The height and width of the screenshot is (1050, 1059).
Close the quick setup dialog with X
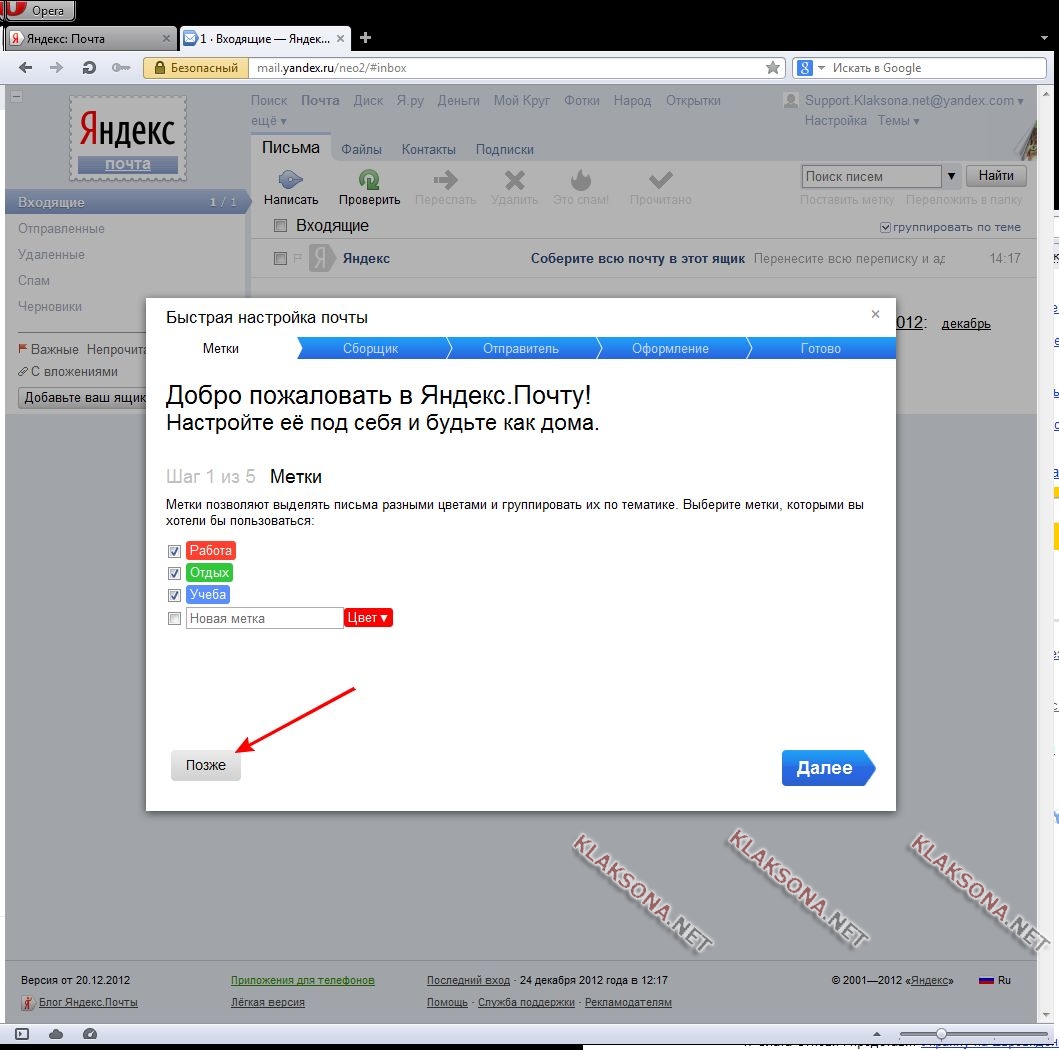875,314
